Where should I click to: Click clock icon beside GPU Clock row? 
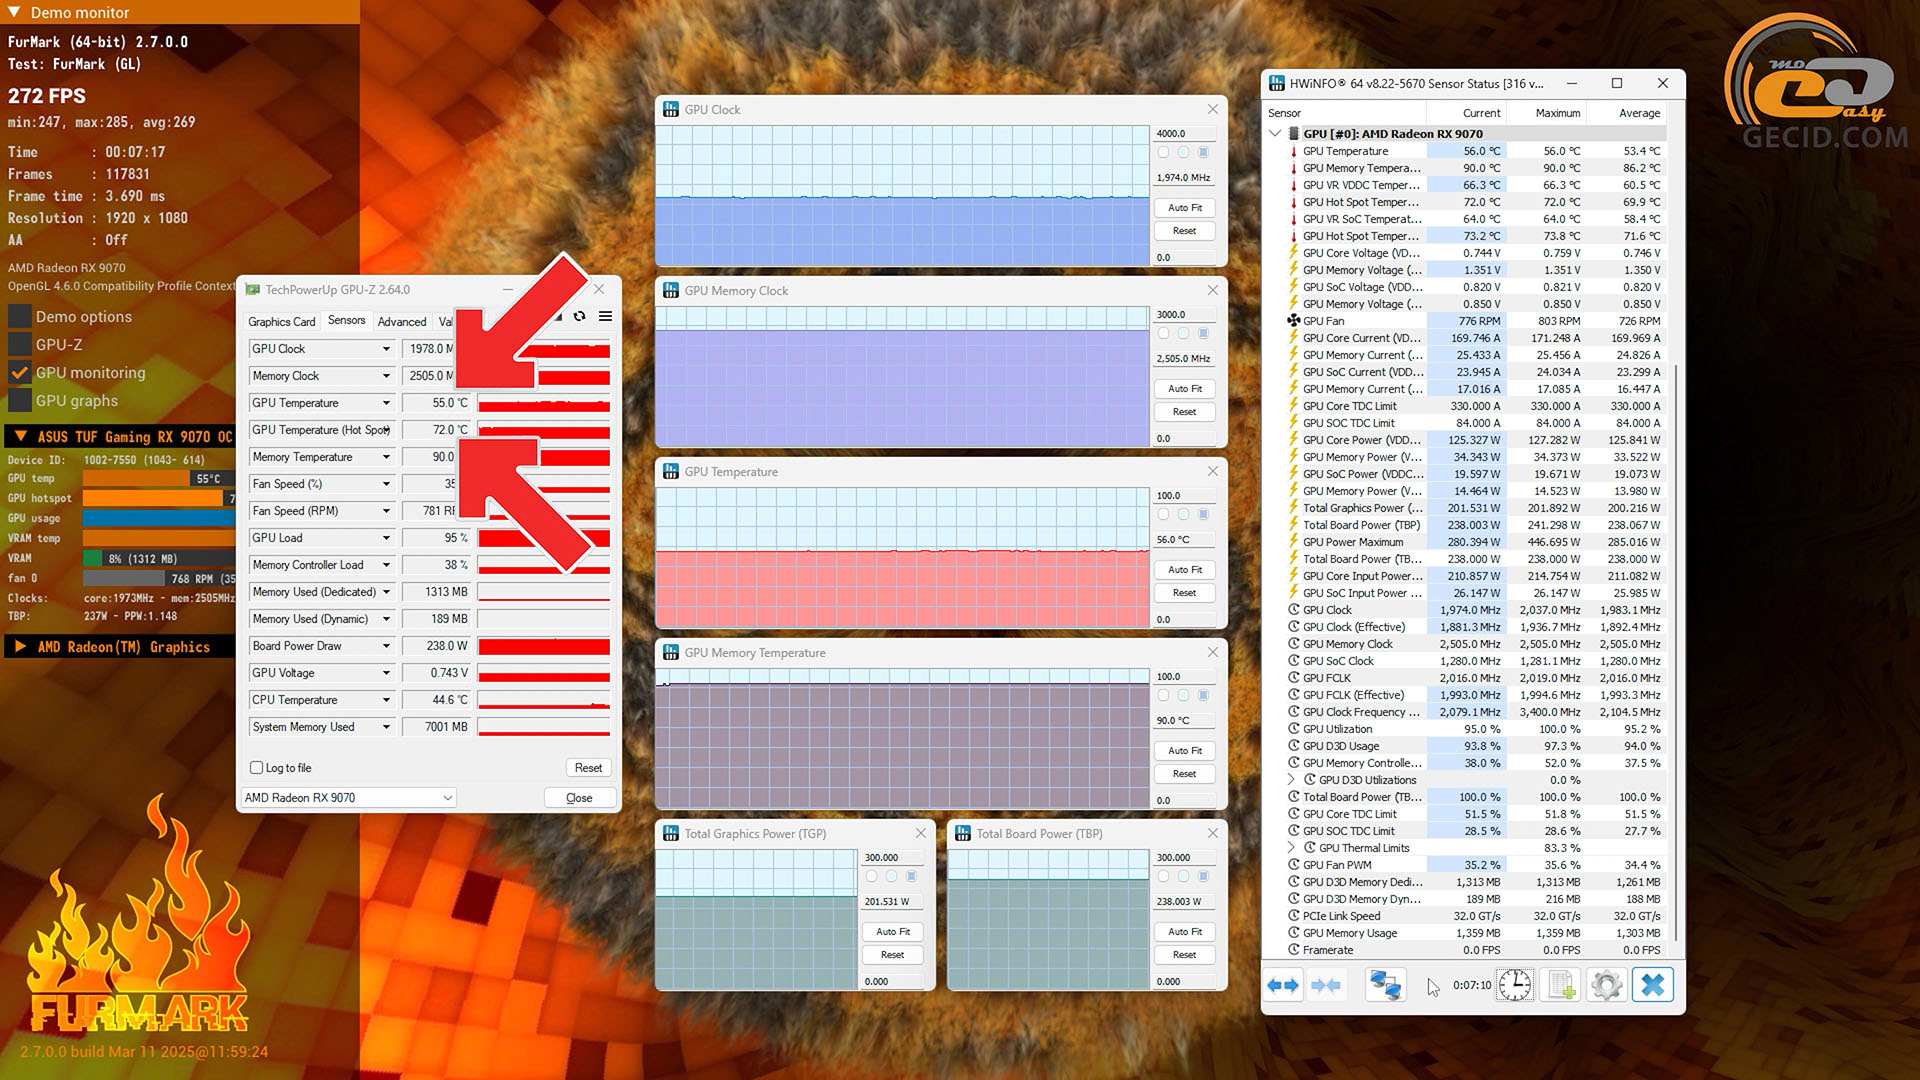[x=1293, y=610]
